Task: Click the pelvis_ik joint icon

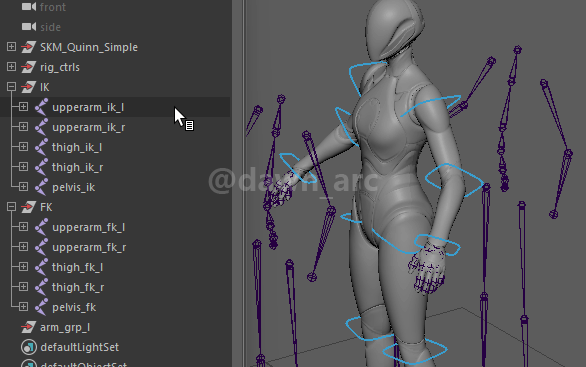Action: [41, 187]
